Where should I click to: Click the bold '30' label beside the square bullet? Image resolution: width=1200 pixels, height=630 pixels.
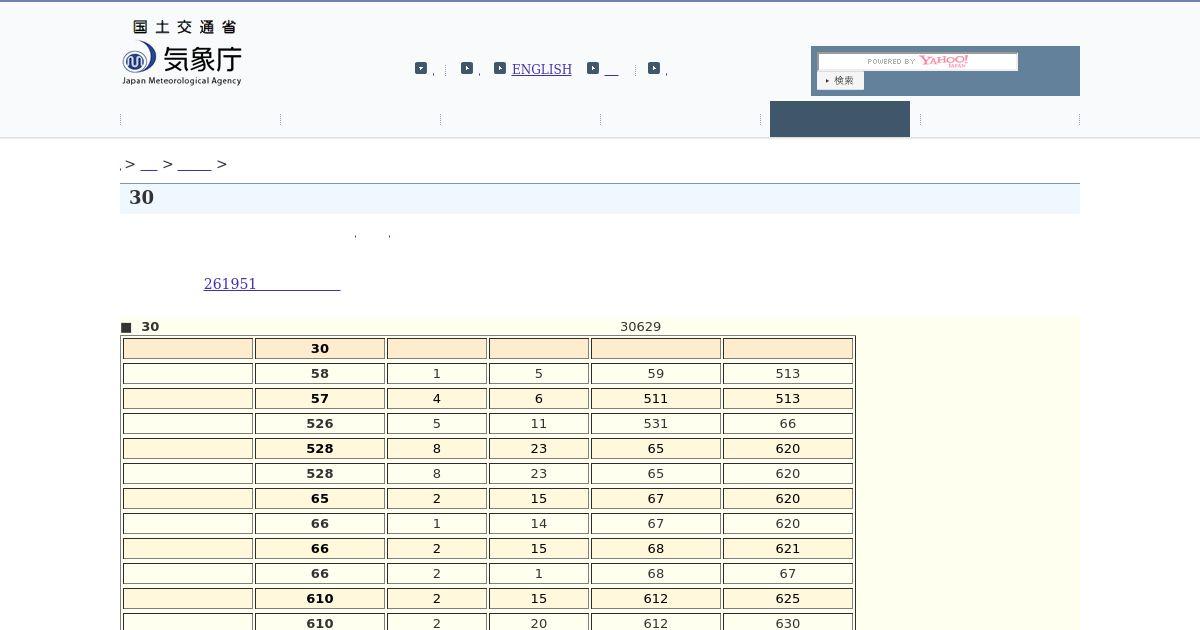pyautogui.click(x=150, y=327)
